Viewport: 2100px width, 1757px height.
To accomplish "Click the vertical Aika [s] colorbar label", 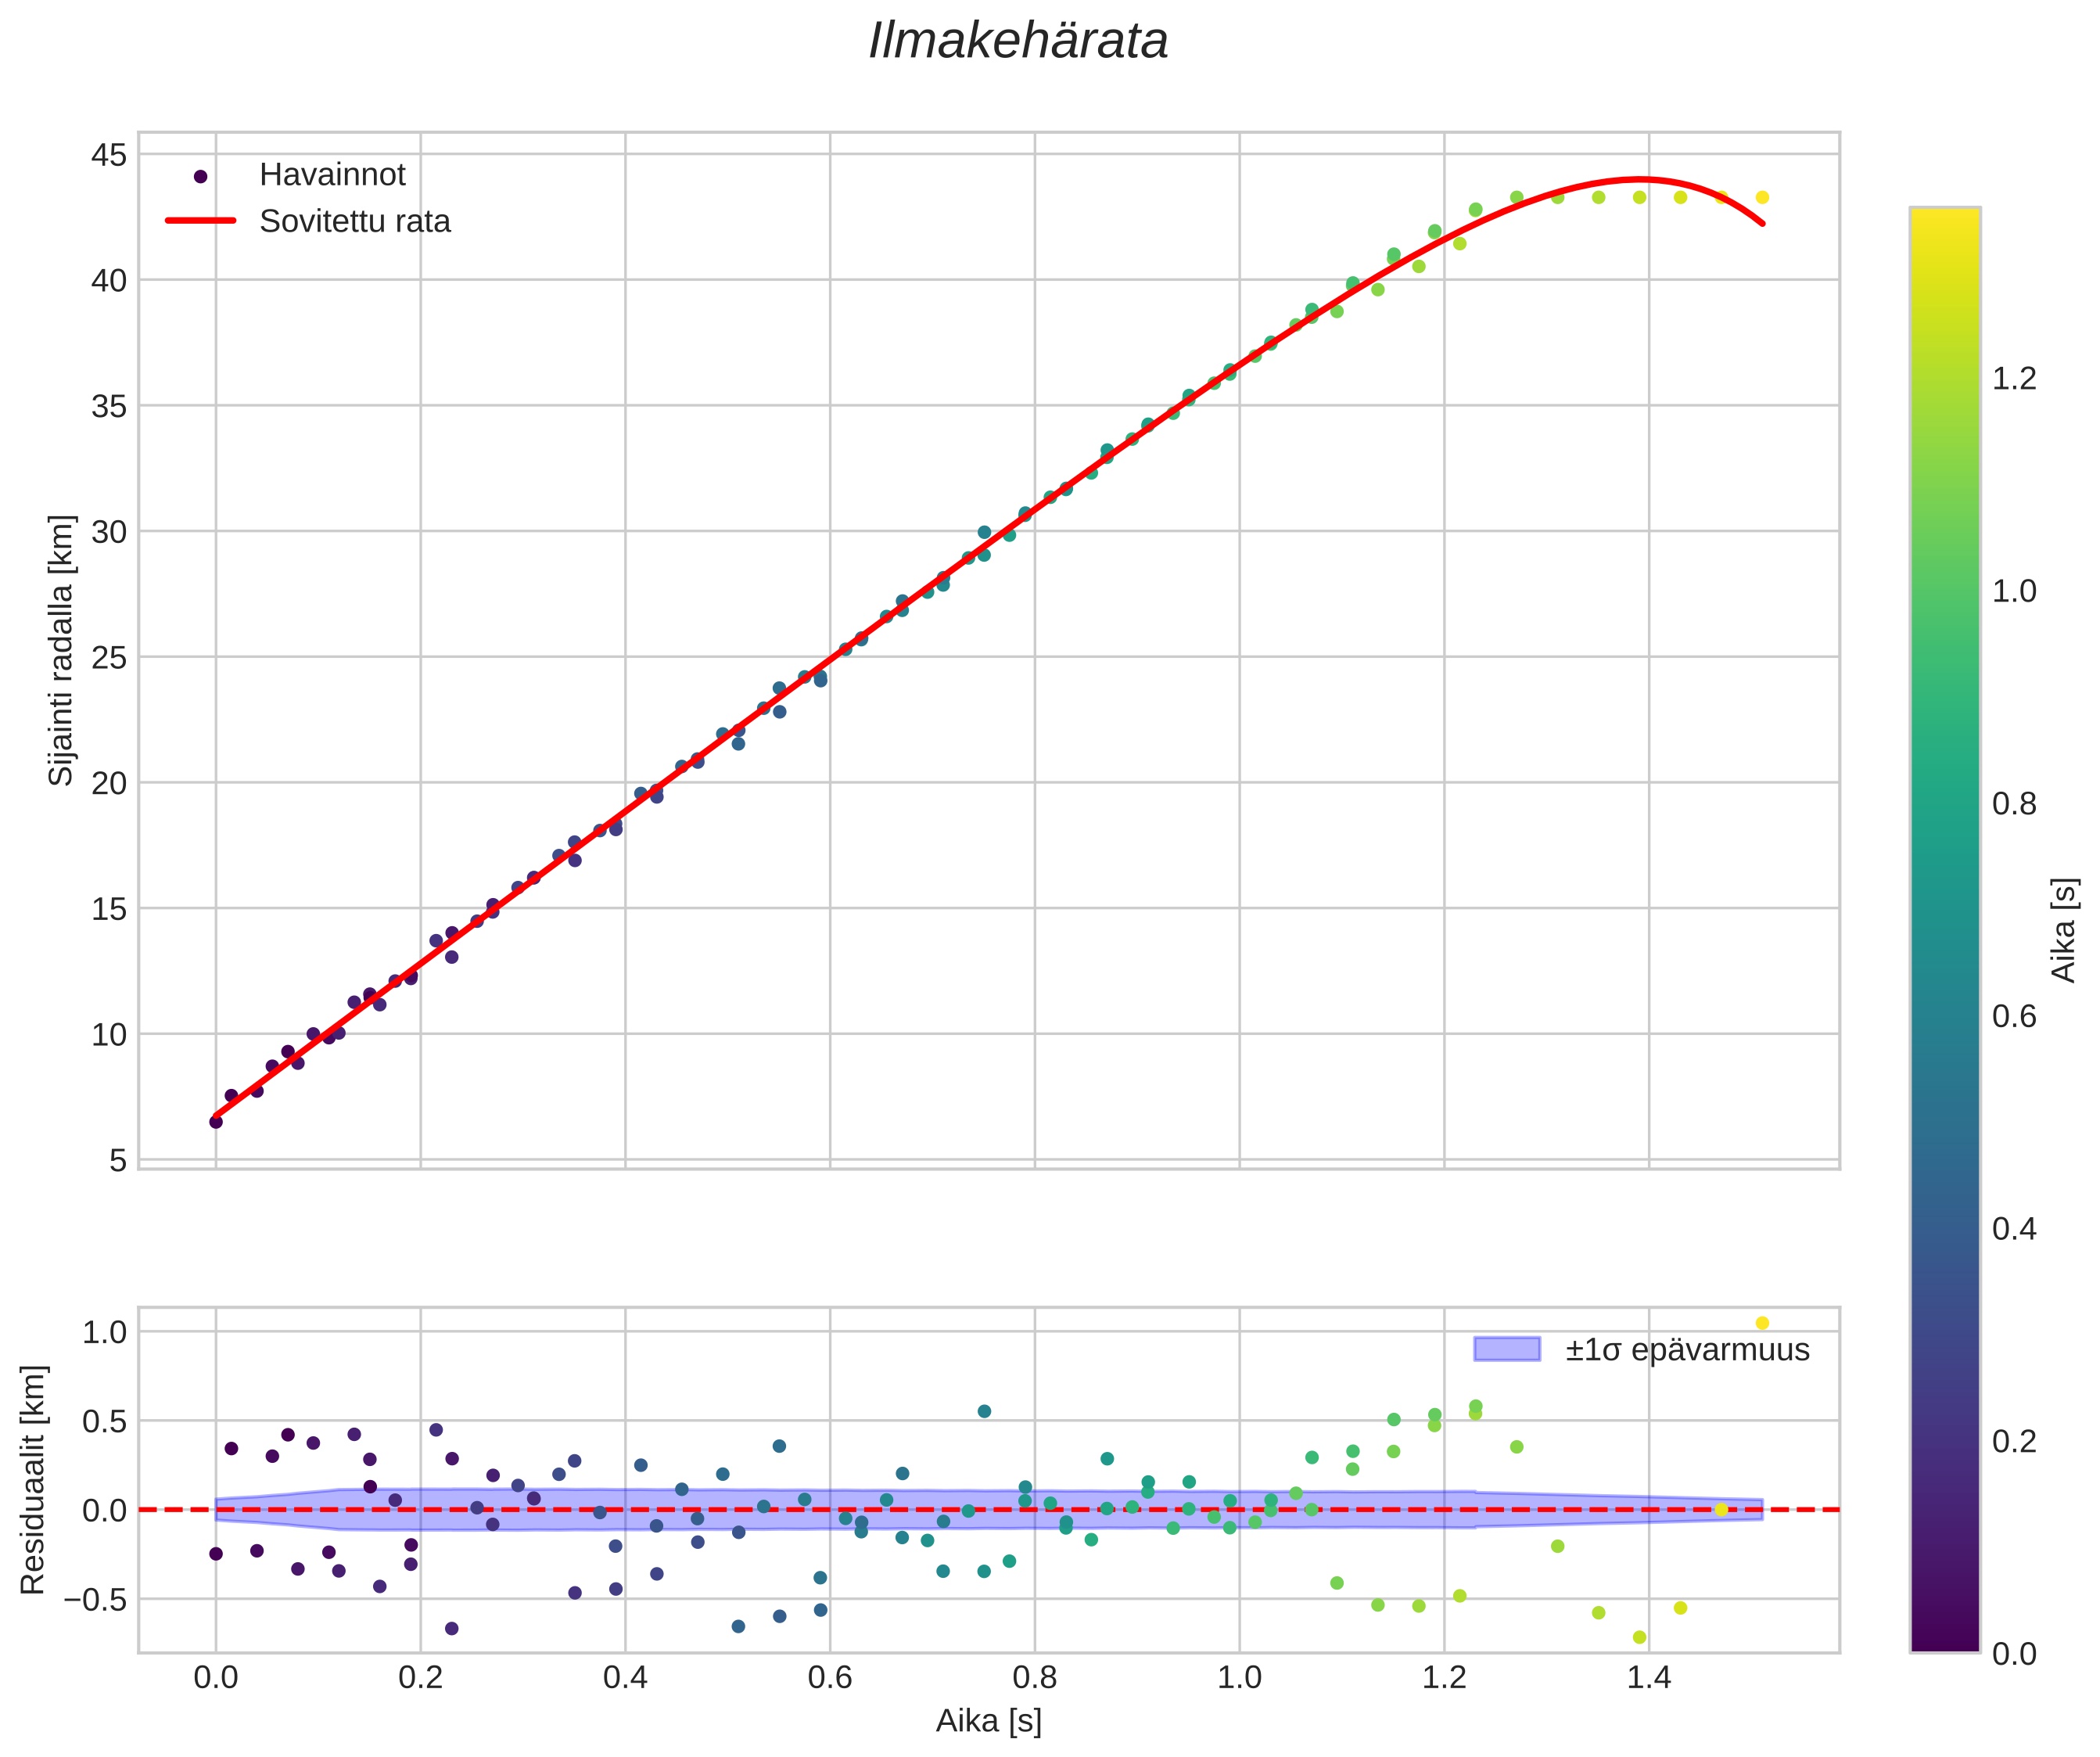I will [x=2064, y=930].
